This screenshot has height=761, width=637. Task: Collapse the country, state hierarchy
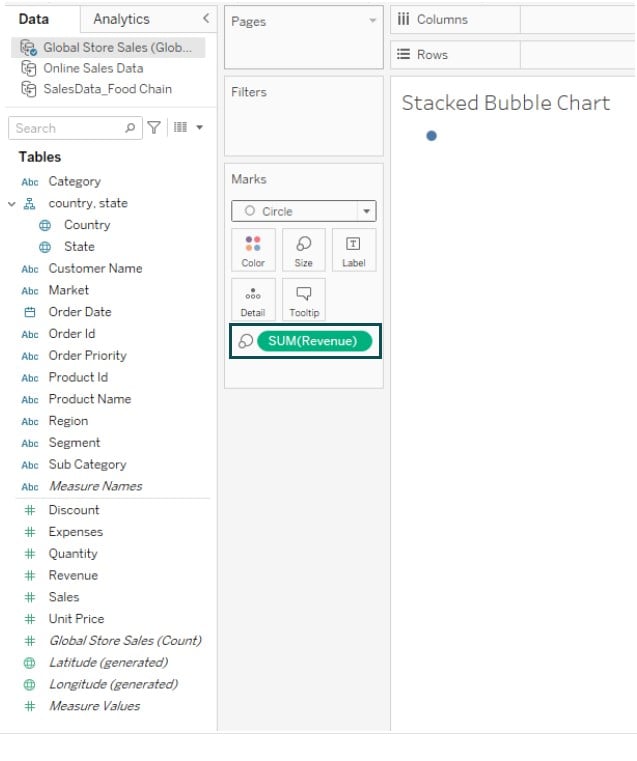point(12,204)
